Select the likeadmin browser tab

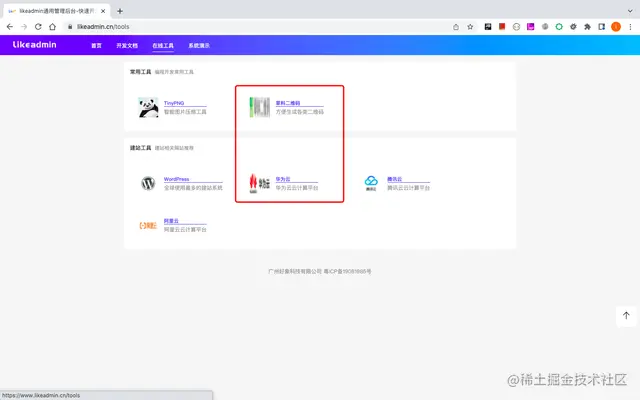tap(56, 11)
